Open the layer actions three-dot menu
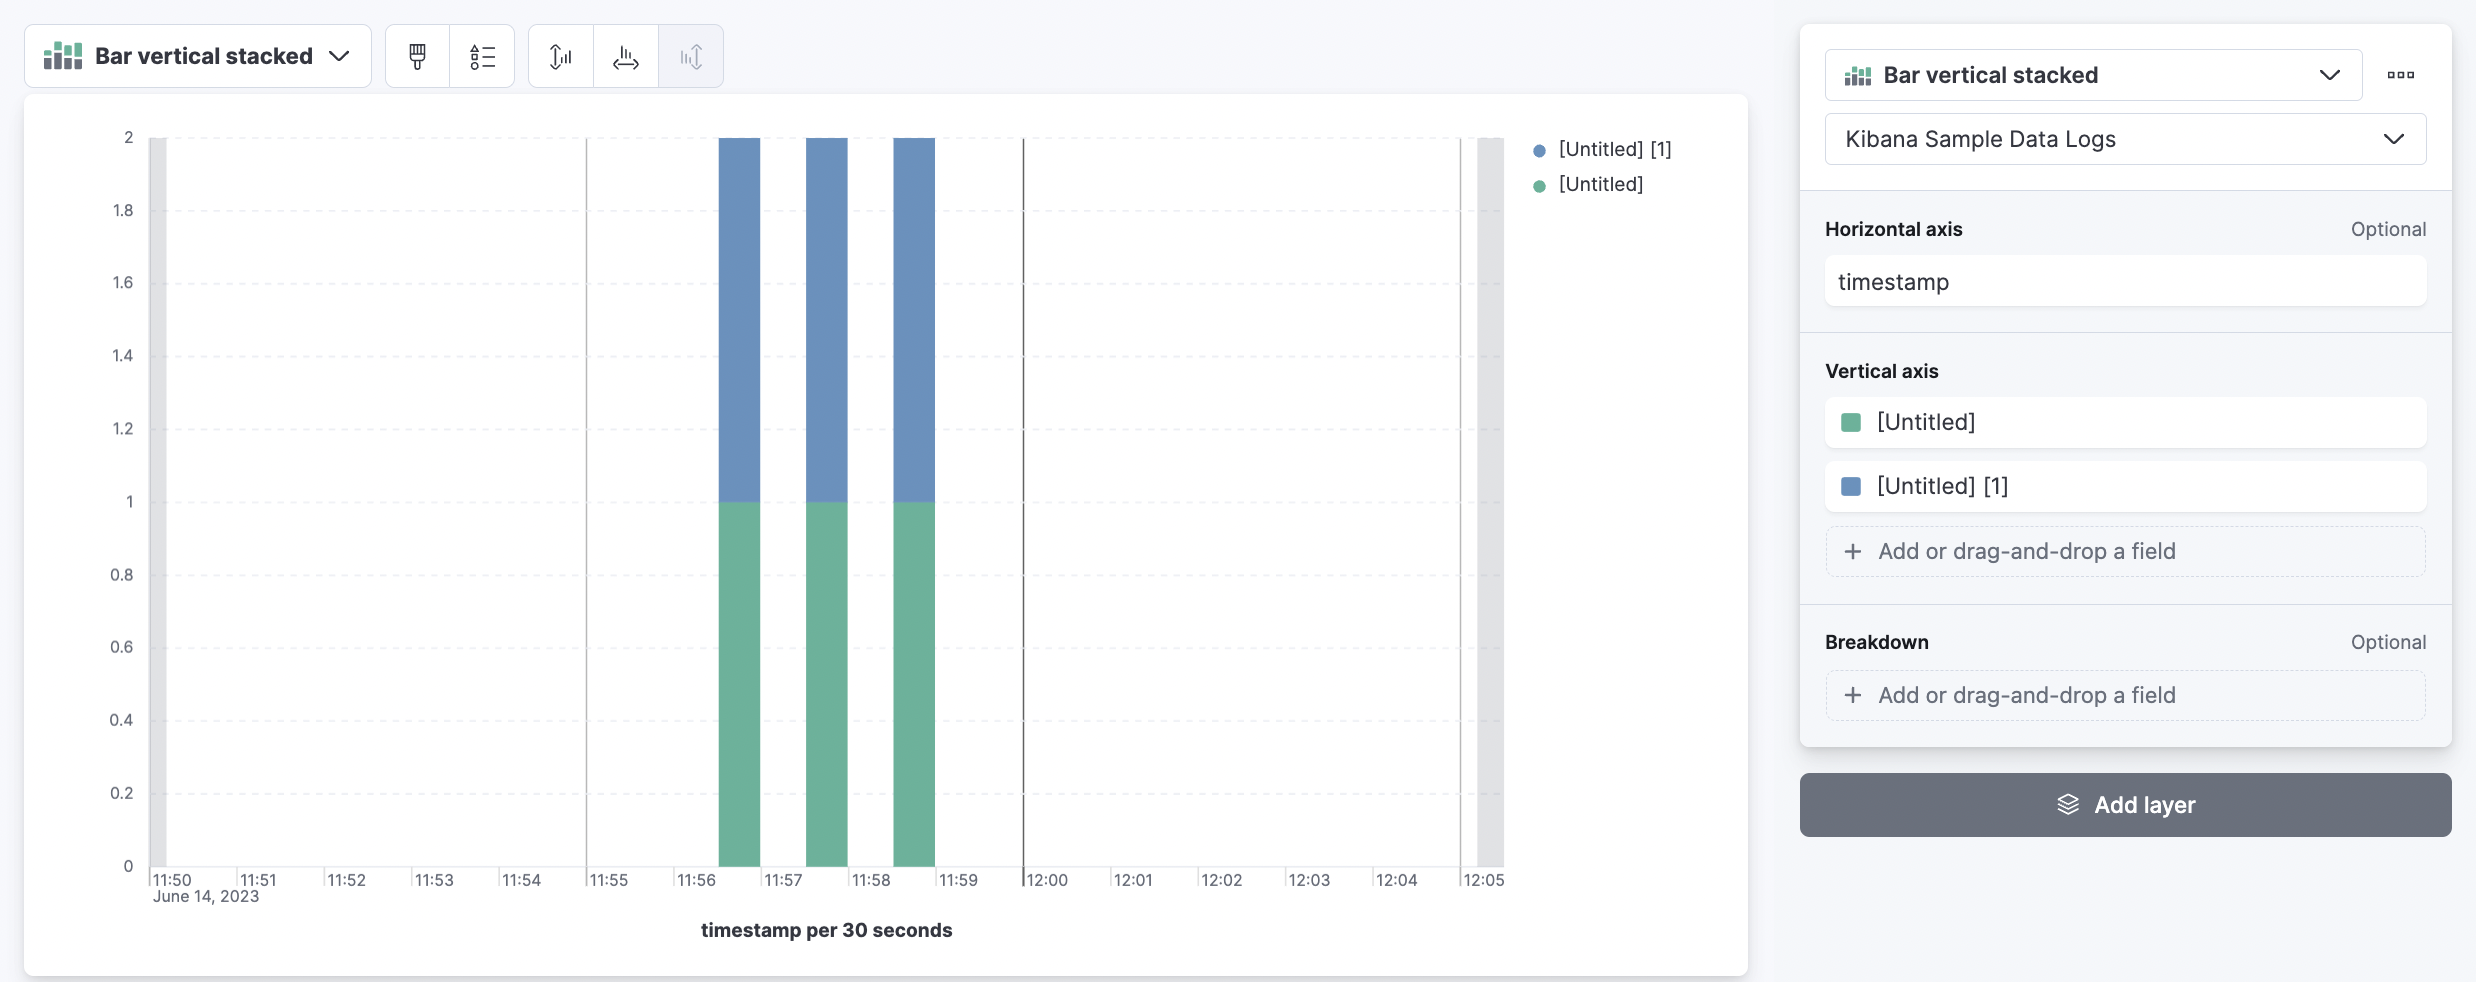 point(2400,75)
